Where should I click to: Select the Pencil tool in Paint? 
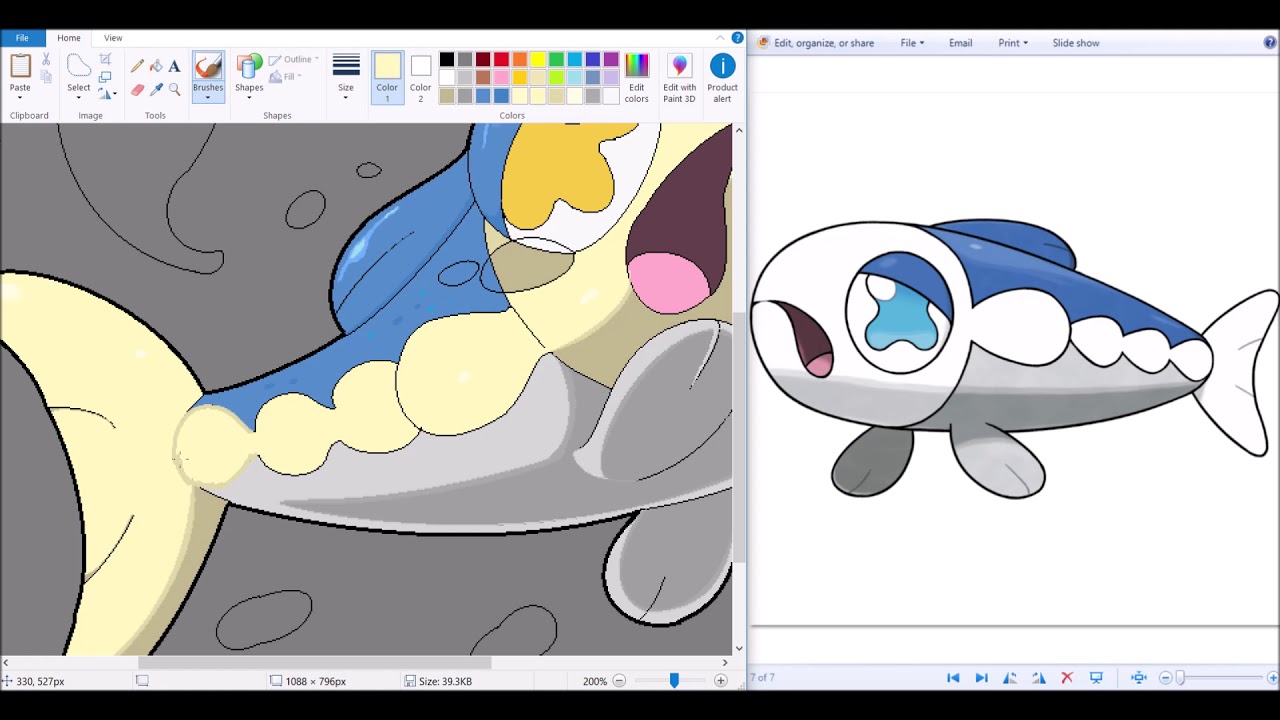tap(137, 66)
